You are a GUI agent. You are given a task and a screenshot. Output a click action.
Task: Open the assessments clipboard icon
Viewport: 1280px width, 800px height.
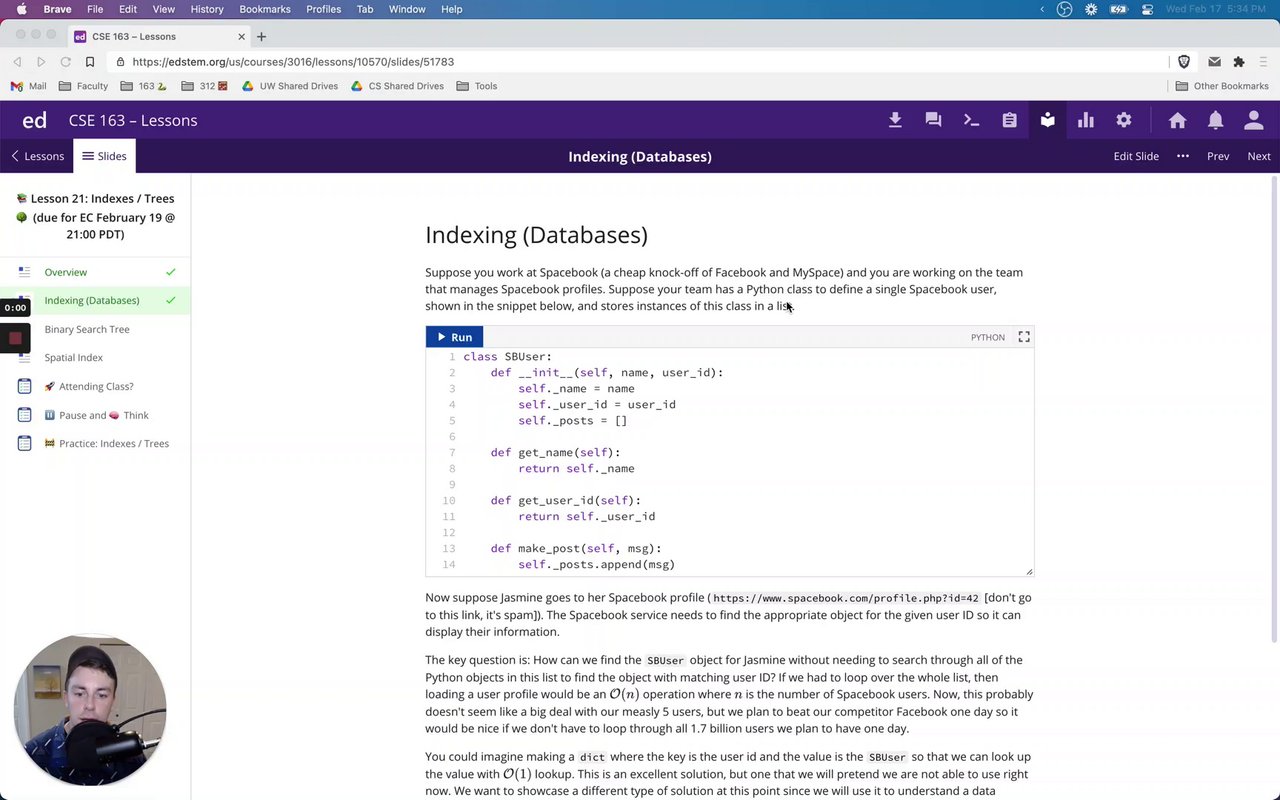(x=1009, y=120)
